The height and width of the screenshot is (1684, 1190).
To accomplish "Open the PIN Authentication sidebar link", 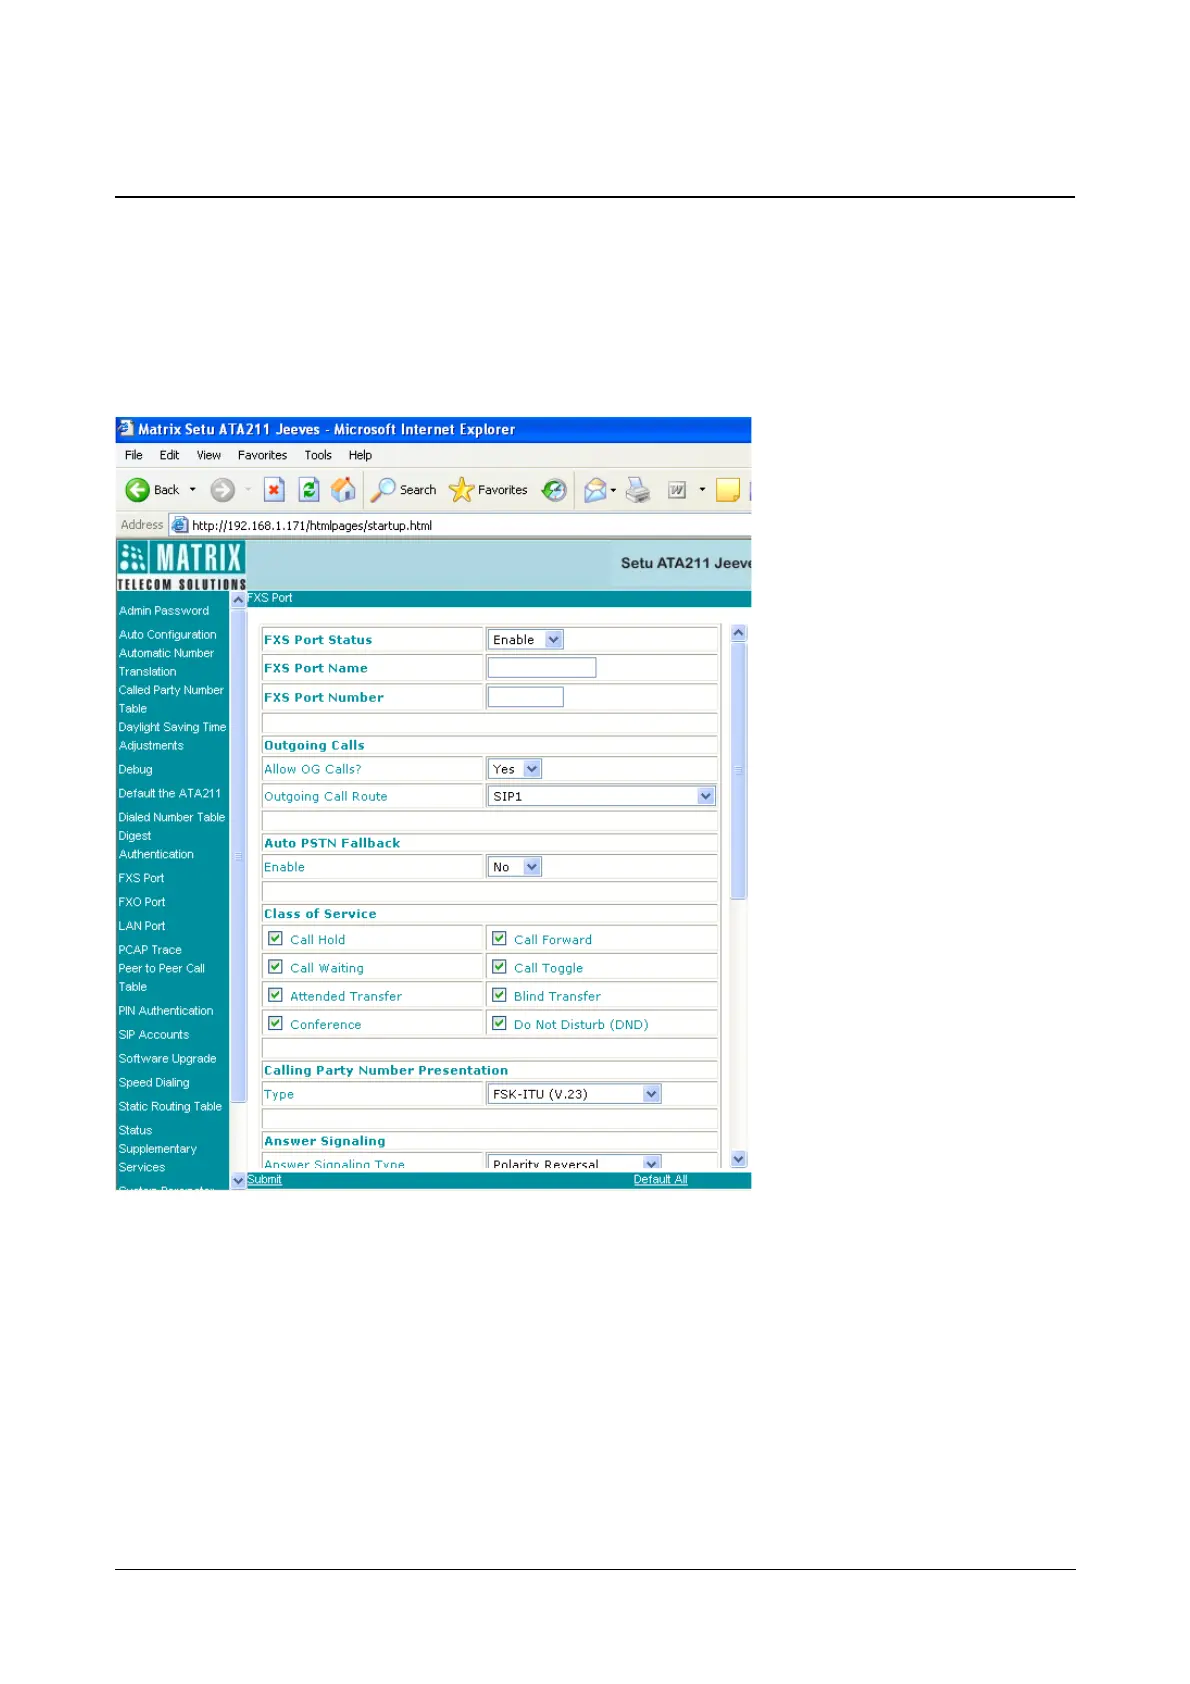I will (x=166, y=1011).
